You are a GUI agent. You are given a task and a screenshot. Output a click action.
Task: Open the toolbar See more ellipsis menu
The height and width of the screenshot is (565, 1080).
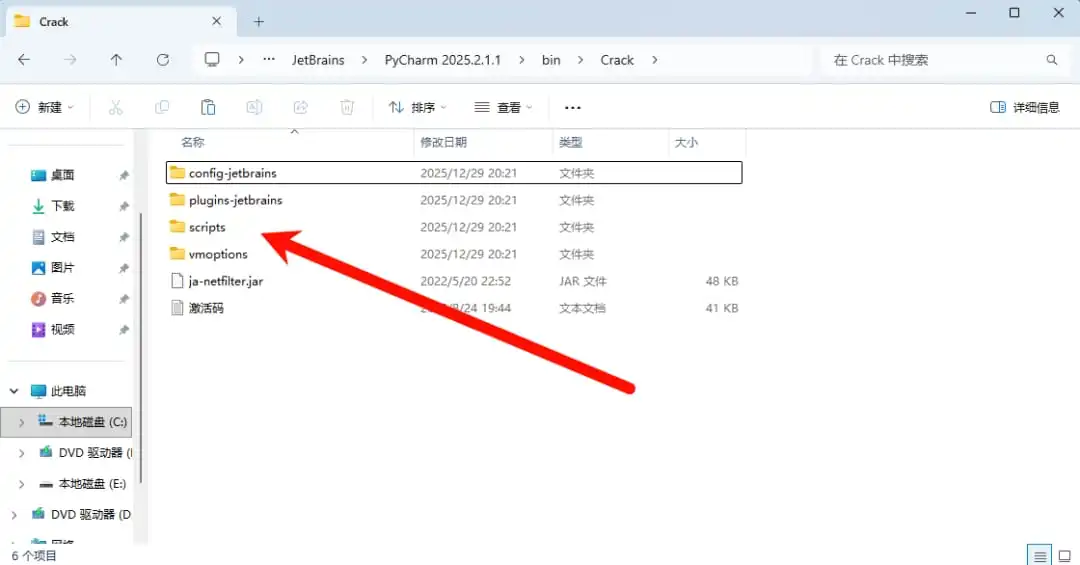[x=572, y=107]
